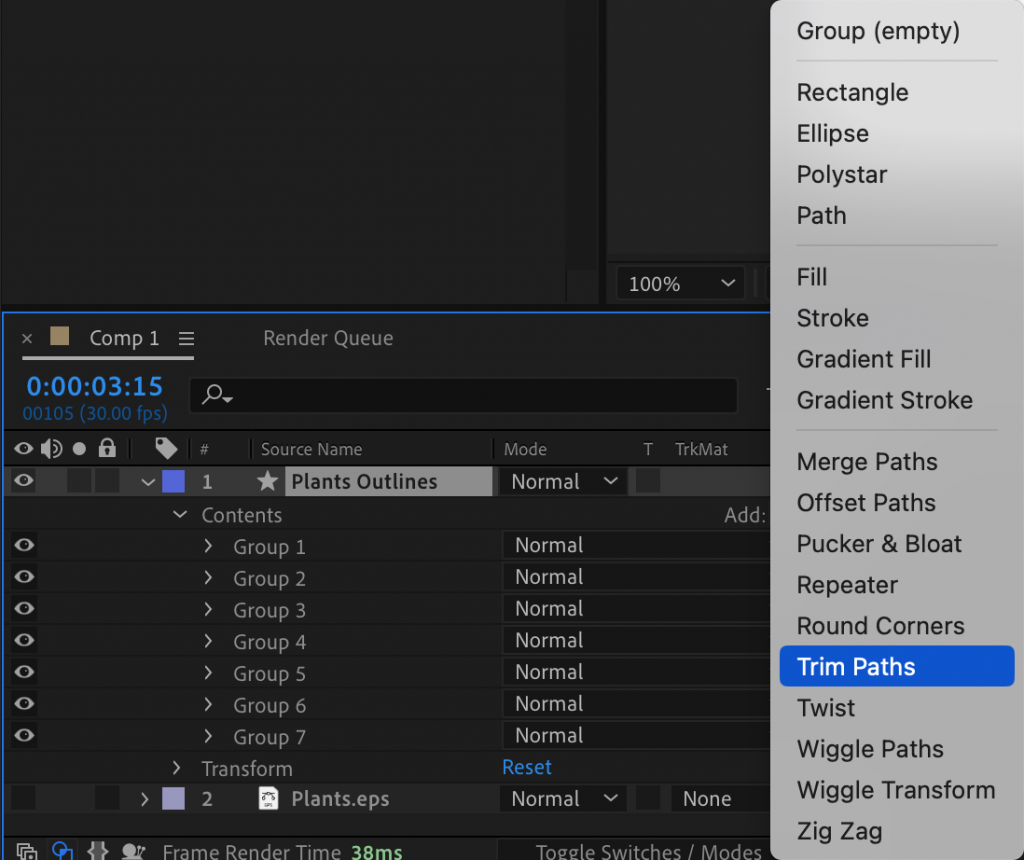This screenshot has height=860, width=1024.
Task: Hide the Plants.eps layer with its eye icon
Action: tap(23, 798)
